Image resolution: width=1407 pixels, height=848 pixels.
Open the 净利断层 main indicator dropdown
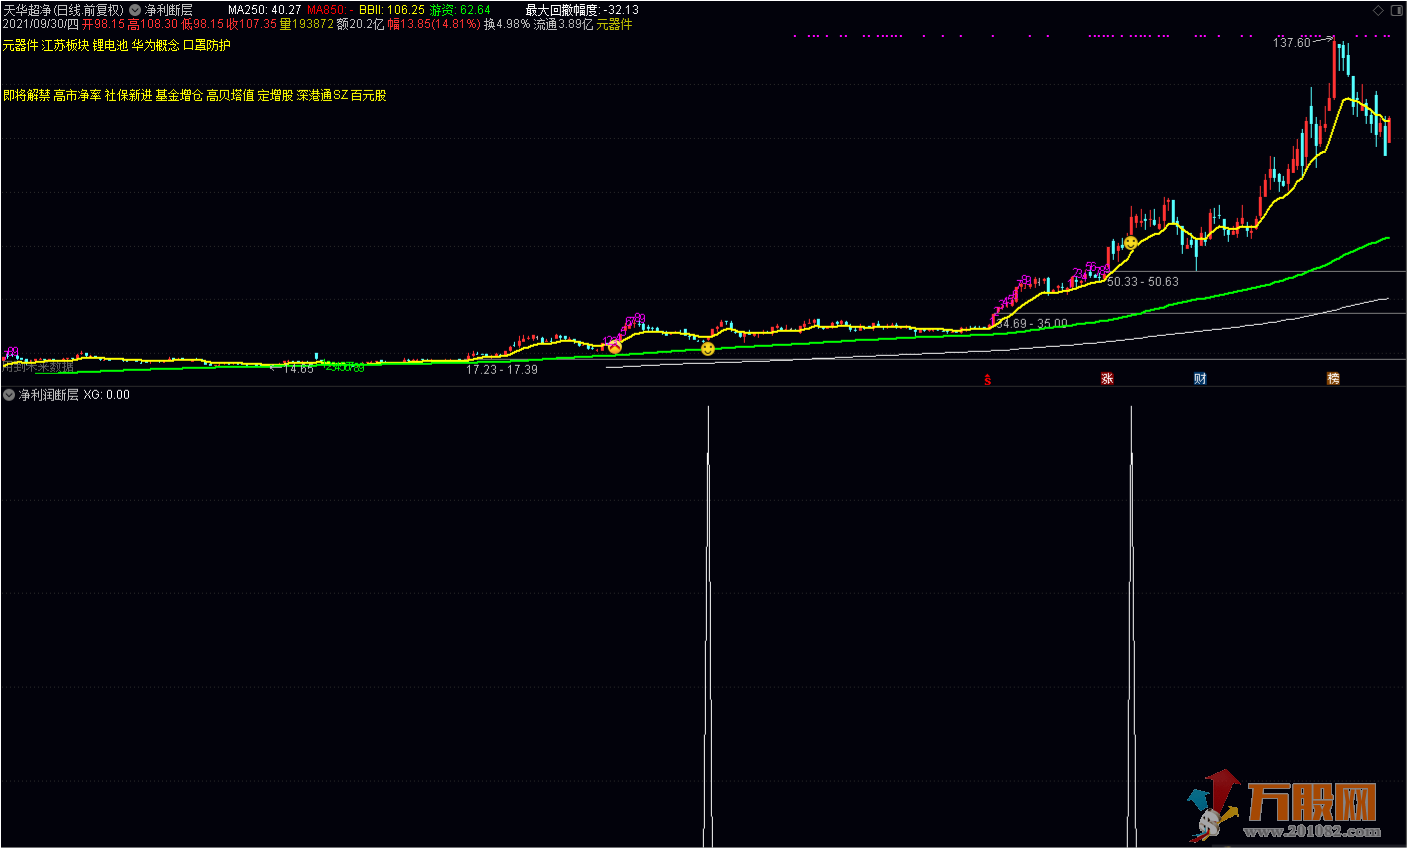coord(135,10)
